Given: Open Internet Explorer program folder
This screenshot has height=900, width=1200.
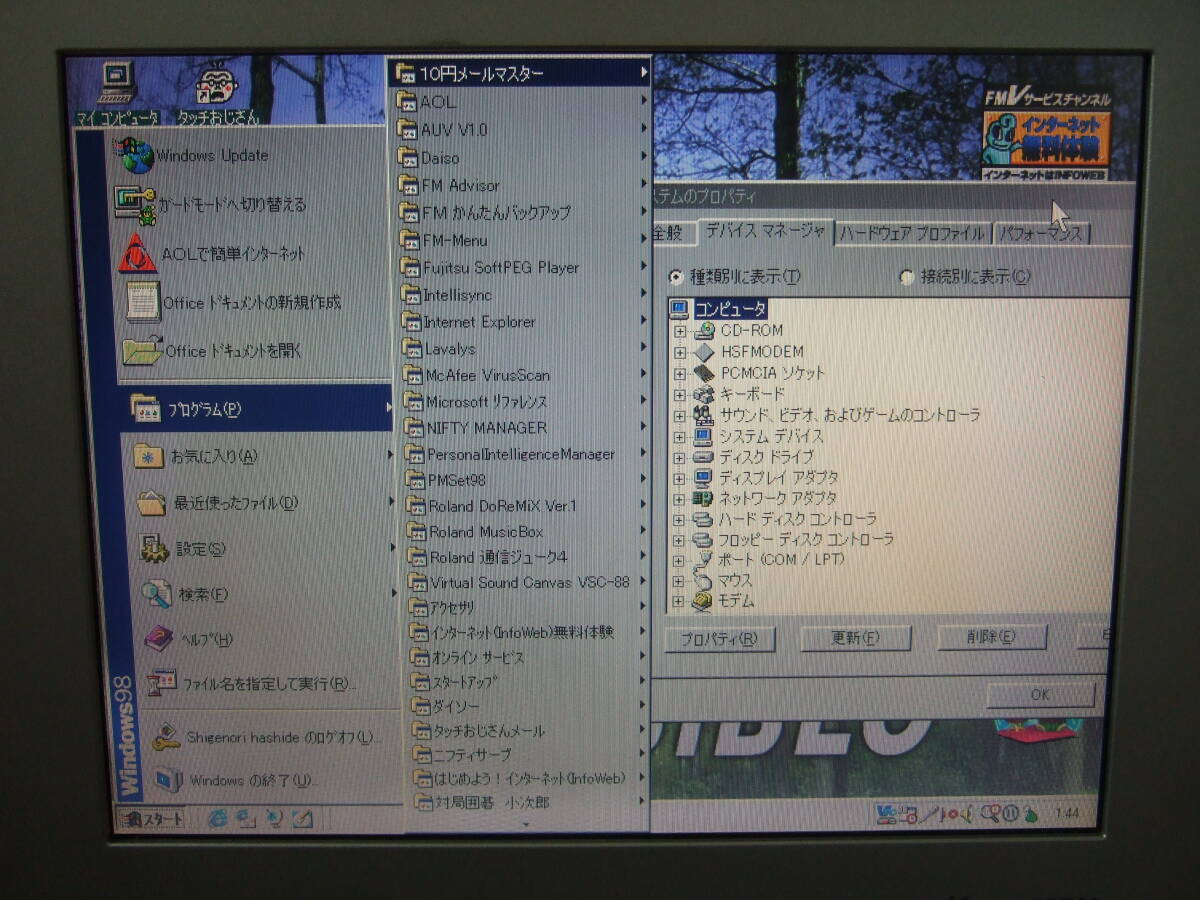Looking at the screenshot, I should (525, 322).
